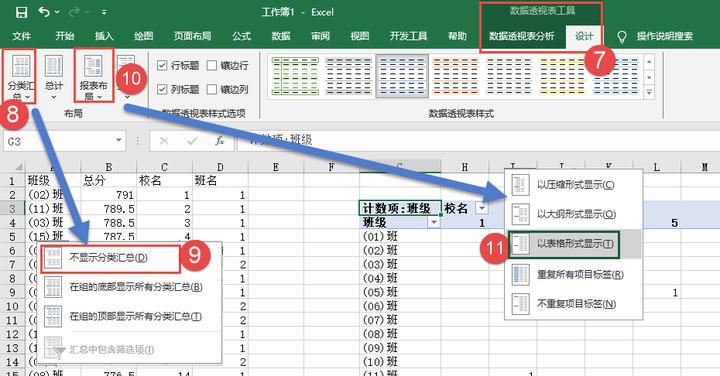Open the 总计 dropdown button

point(54,77)
